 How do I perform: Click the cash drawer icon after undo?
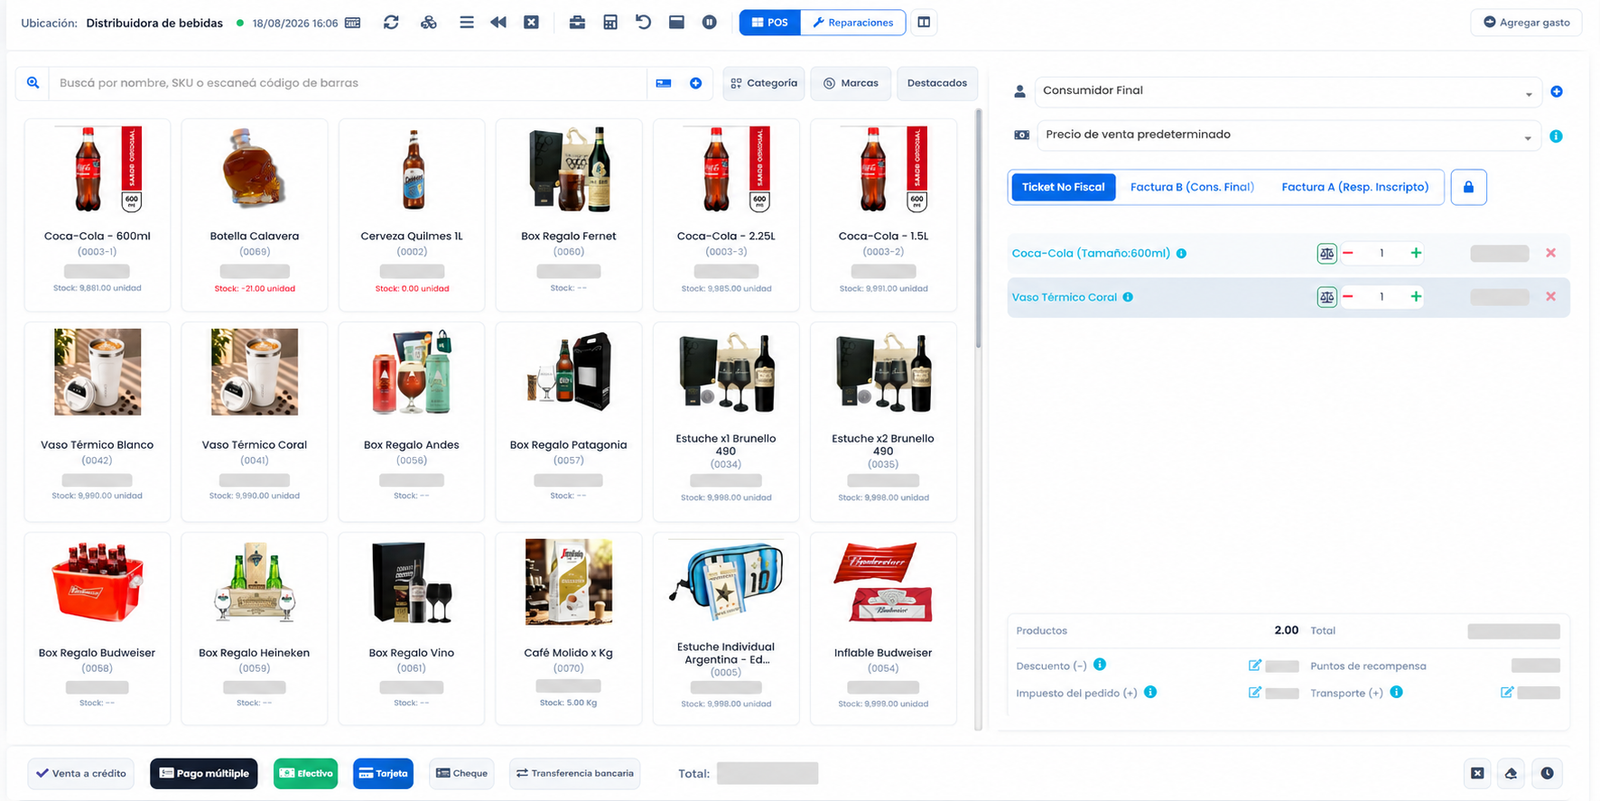[x=676, y=22]
